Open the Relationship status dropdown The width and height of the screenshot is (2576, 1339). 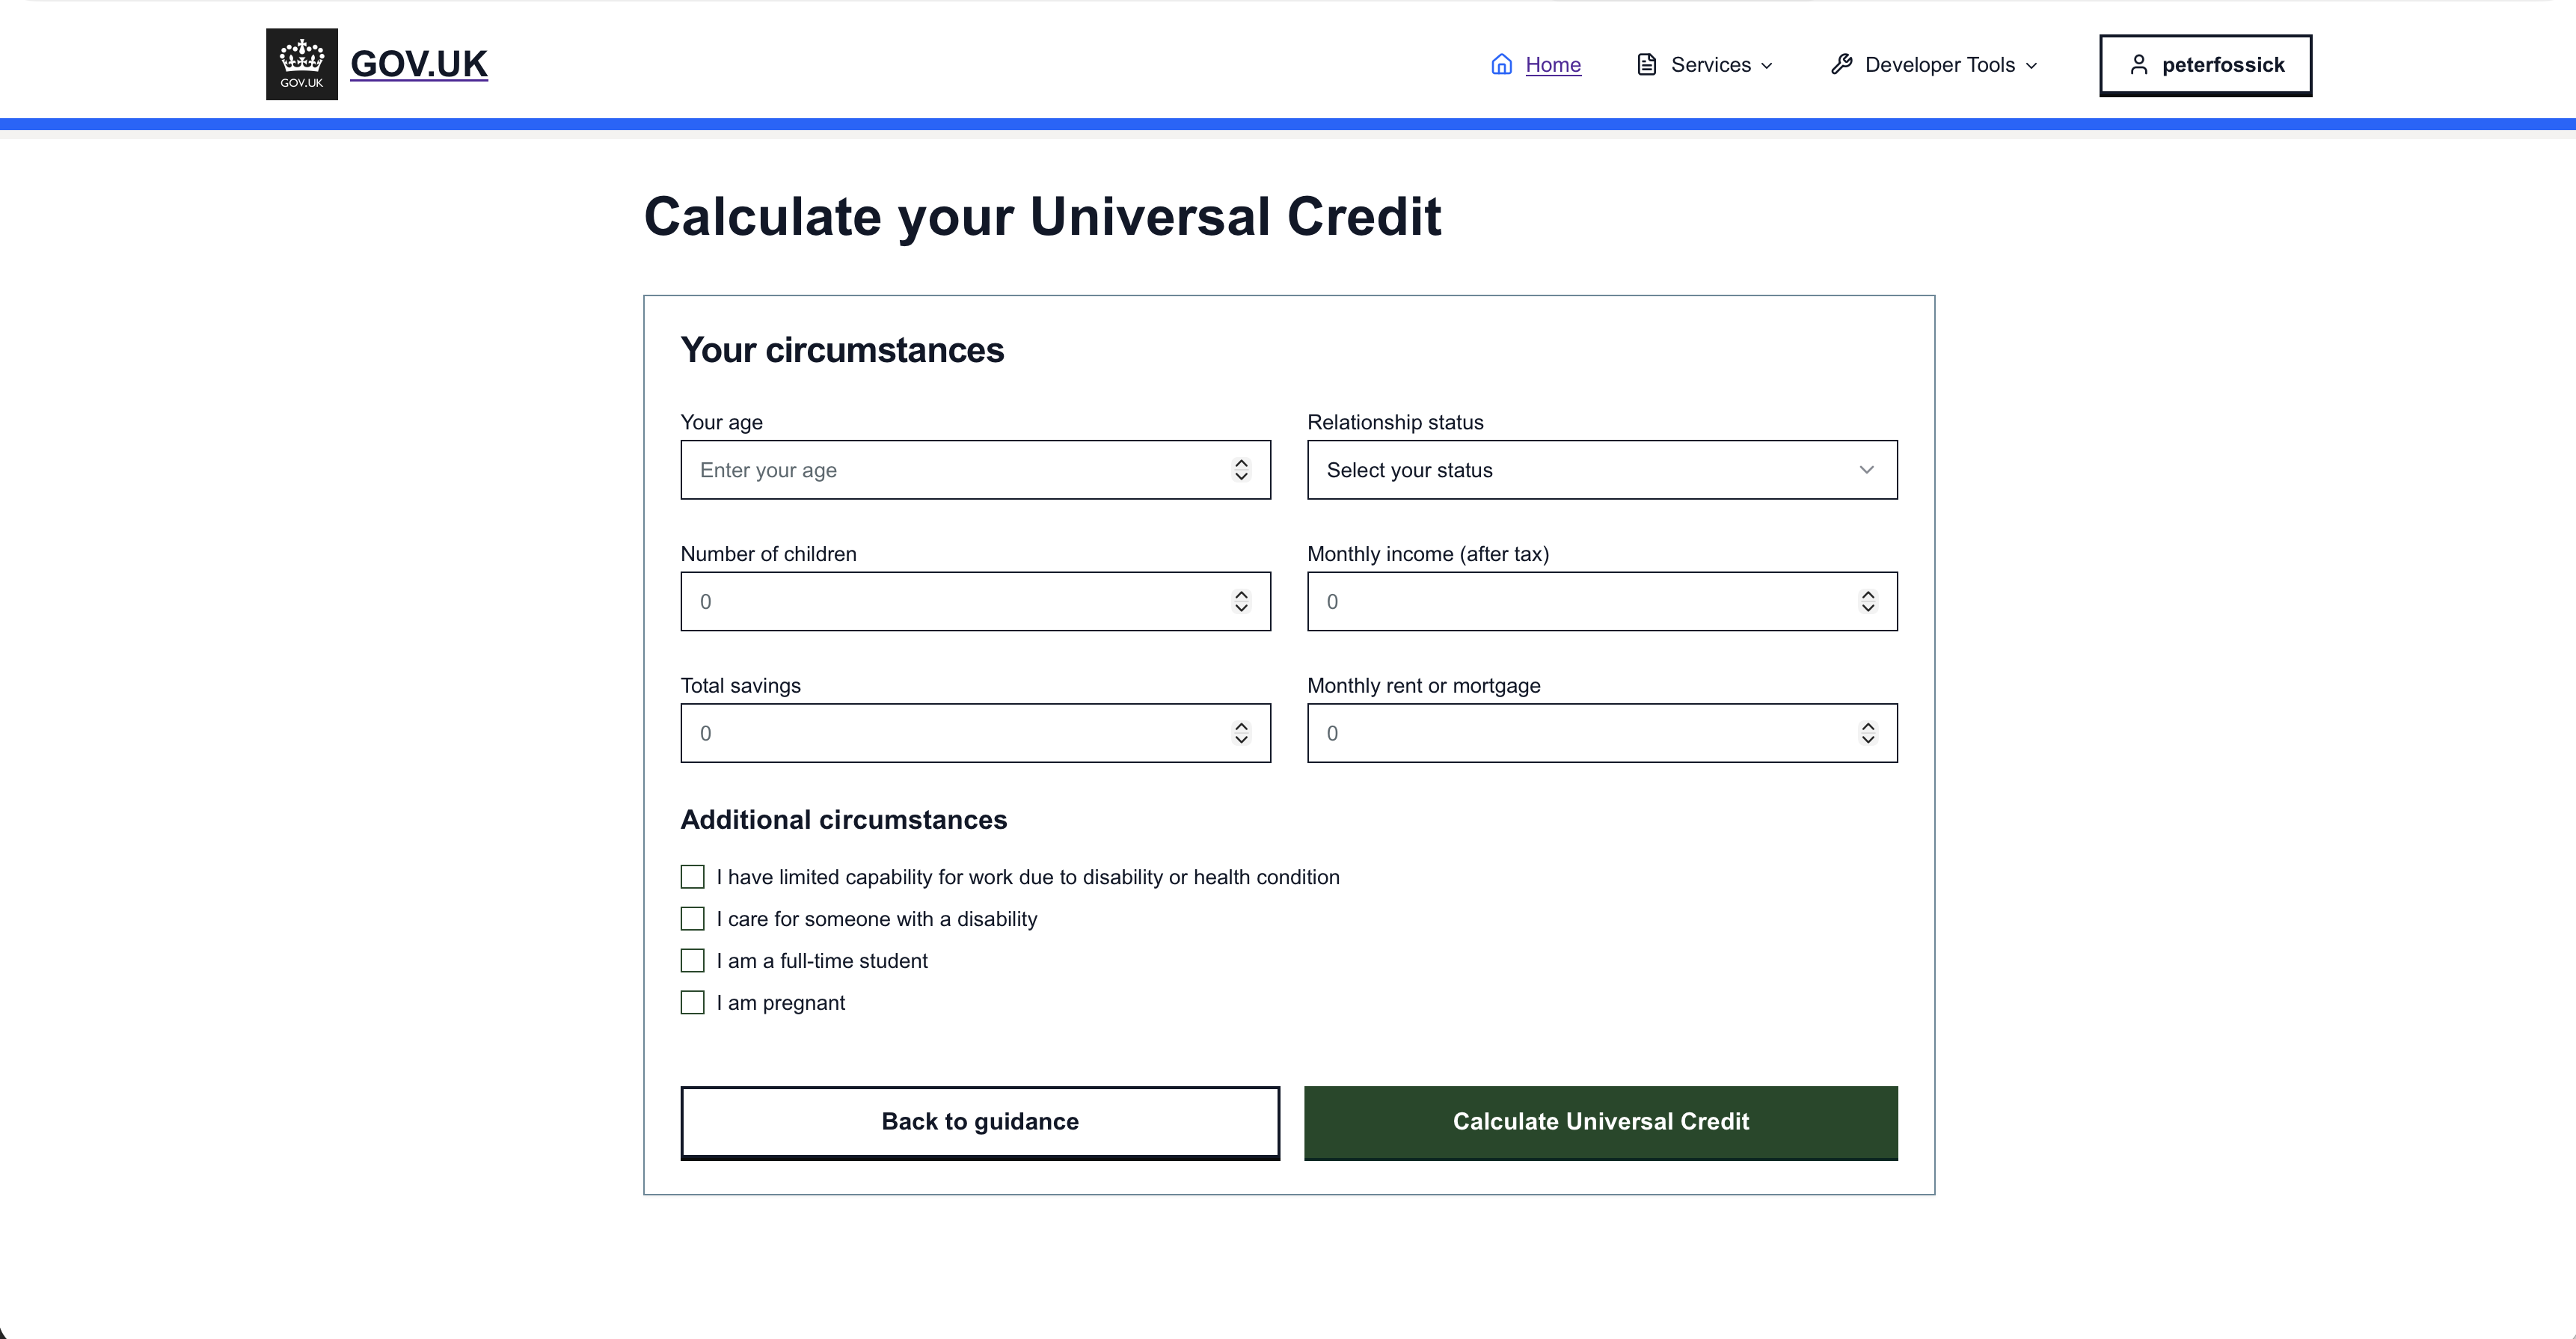point(1601,470)
